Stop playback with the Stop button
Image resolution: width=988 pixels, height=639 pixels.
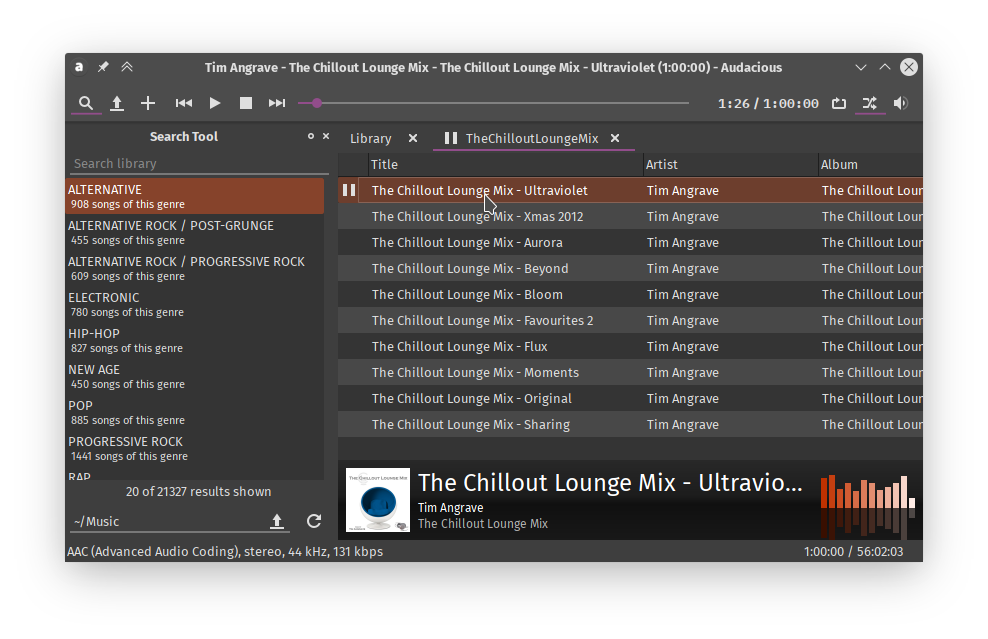coord(246,103)
